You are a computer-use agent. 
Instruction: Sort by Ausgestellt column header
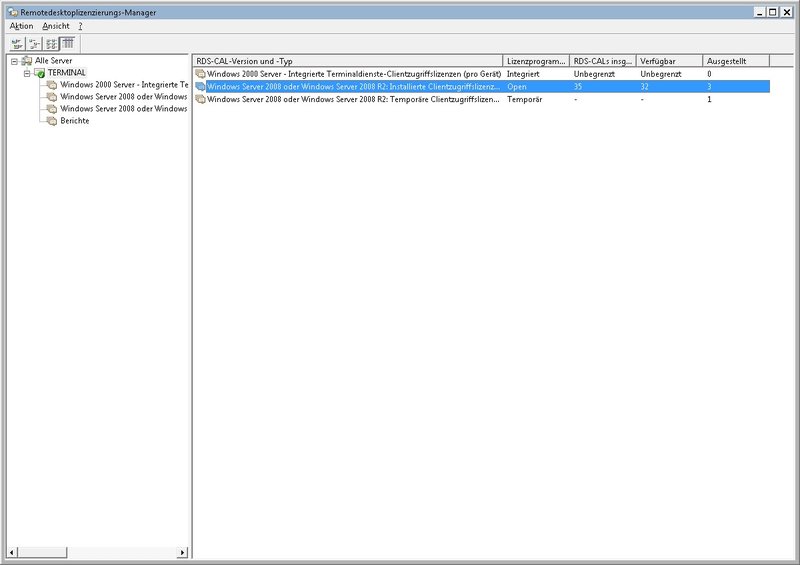click(736, 61)
